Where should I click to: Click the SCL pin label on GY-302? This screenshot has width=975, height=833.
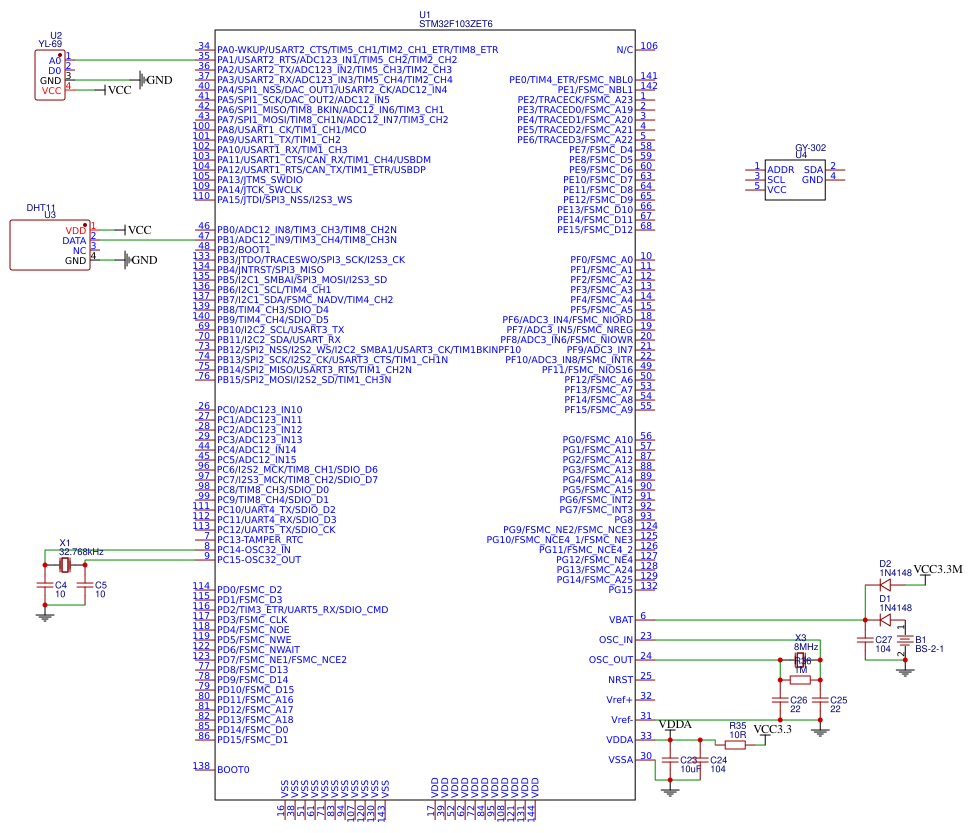776,180
